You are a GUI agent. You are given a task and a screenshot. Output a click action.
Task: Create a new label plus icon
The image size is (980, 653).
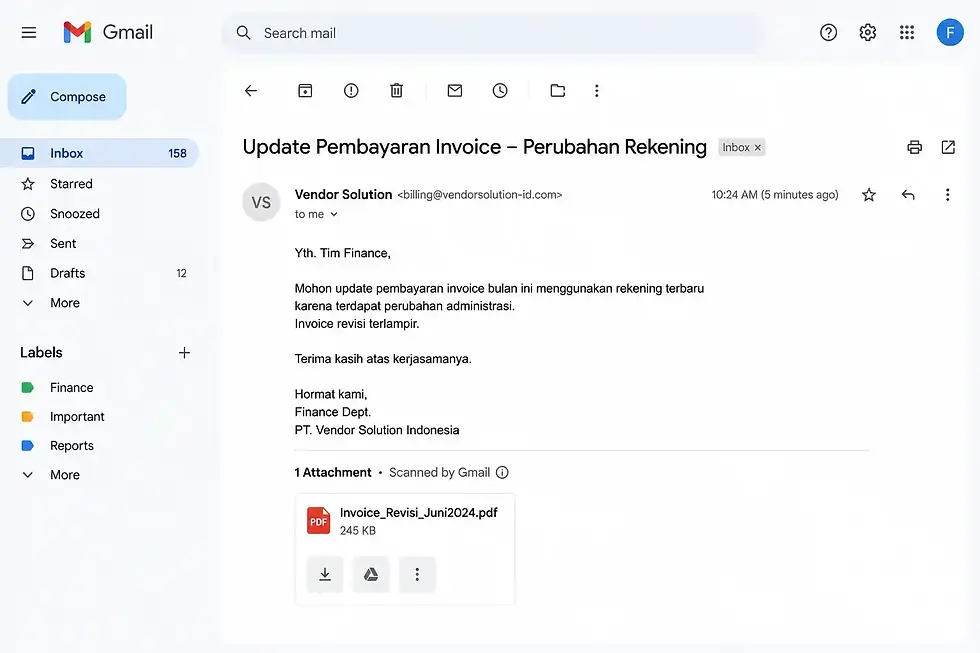[184, 352]
